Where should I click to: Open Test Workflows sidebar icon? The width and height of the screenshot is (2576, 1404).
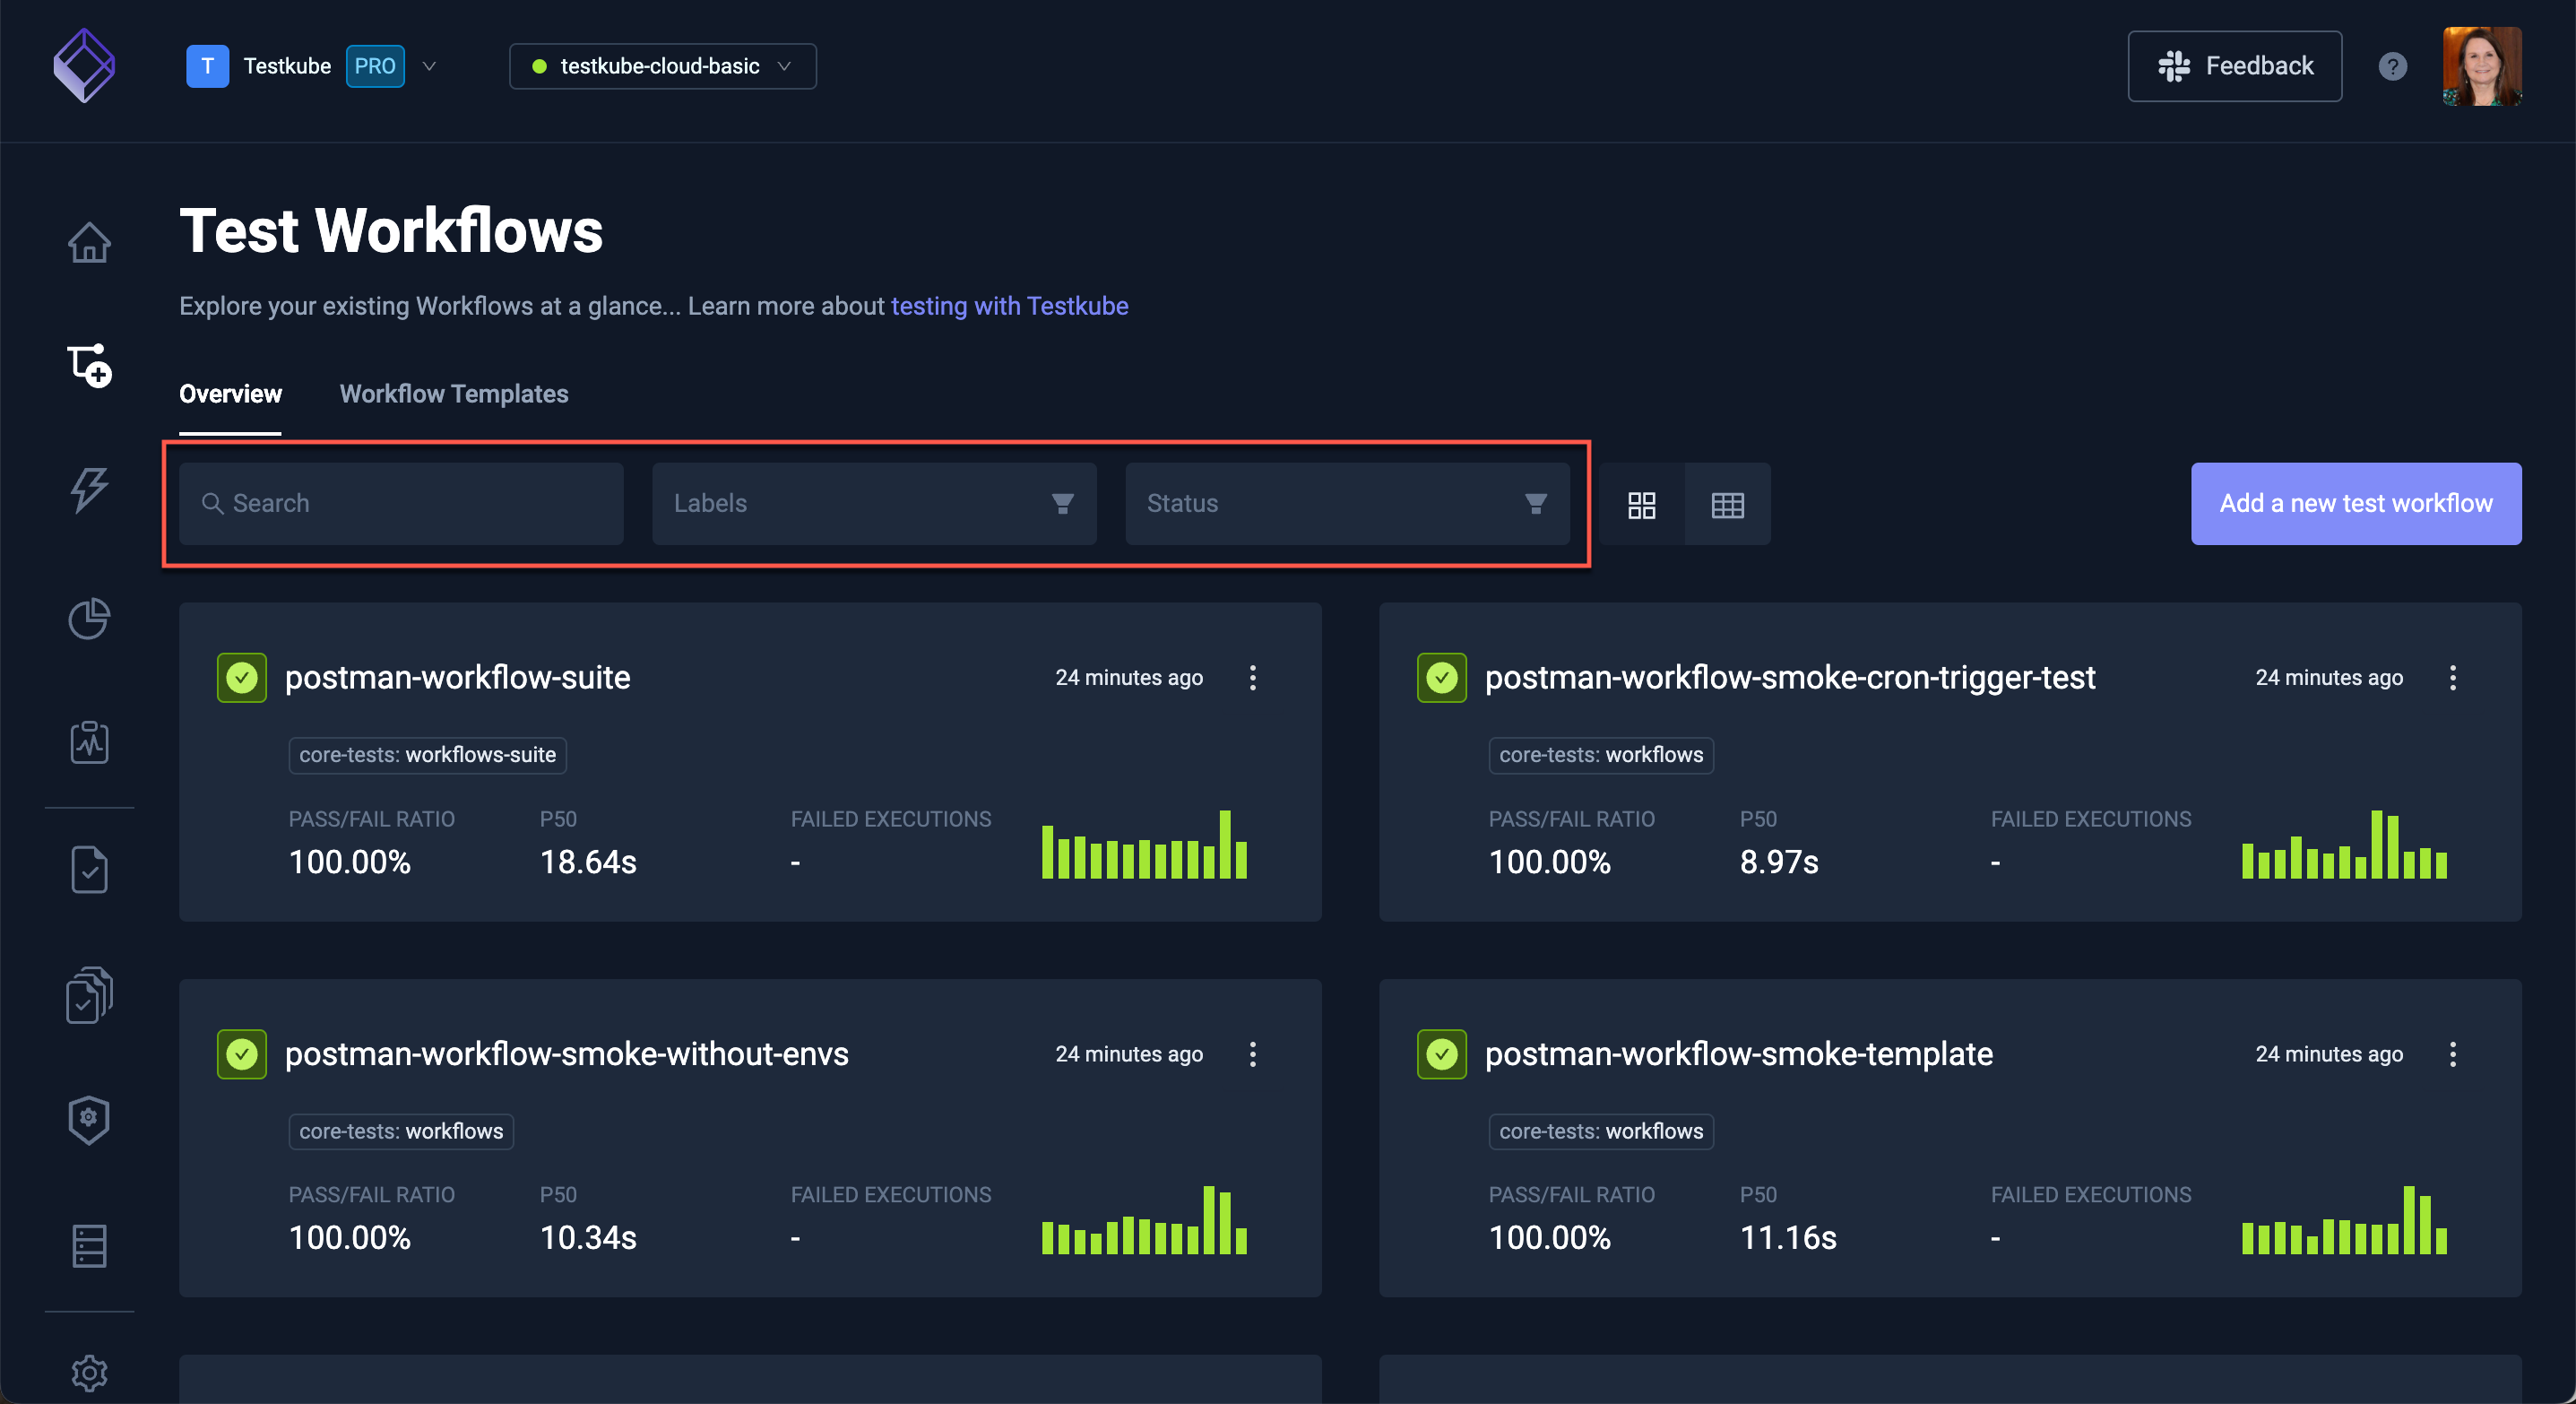tap(89, 366)
